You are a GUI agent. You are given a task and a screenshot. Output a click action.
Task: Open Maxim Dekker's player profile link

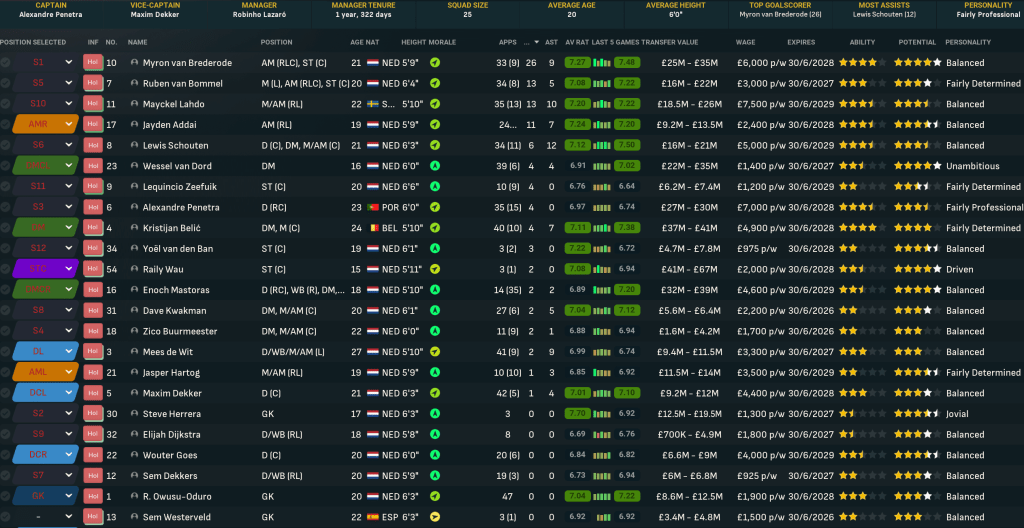172,393
